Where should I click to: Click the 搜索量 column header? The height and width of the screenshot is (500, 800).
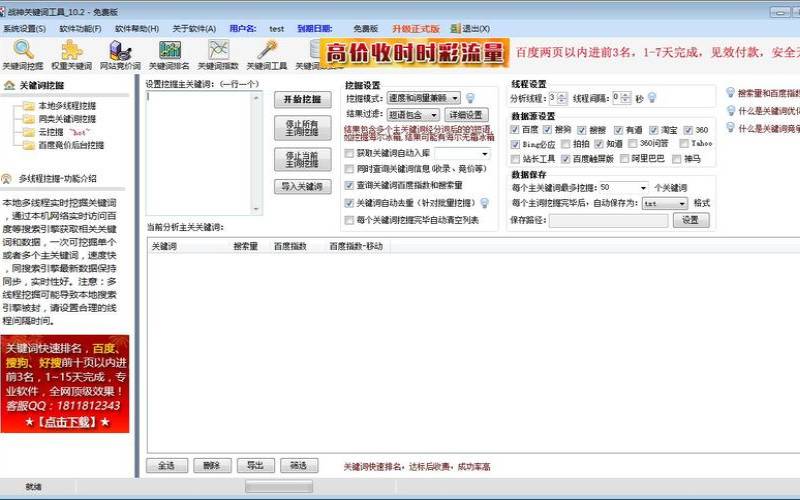(x=245, y=246)
